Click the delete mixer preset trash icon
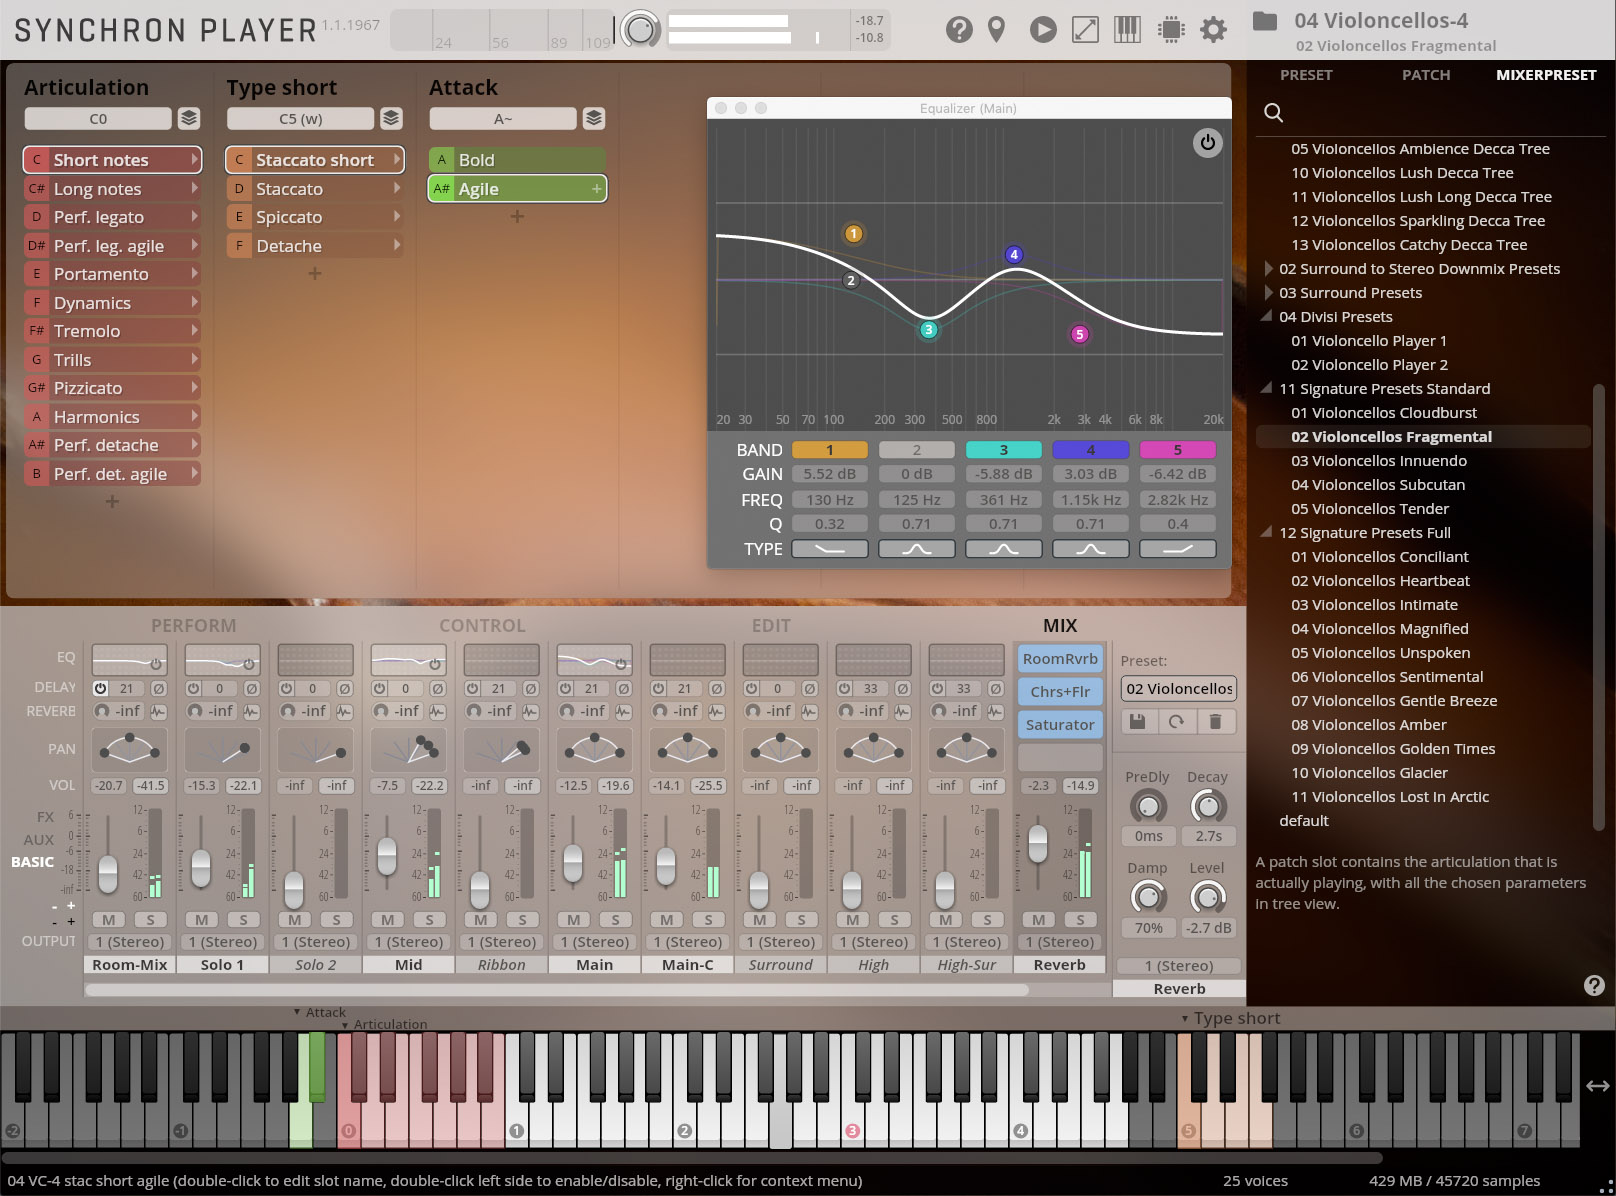The height and width of the screenshot is (1196, 1616). pyautogui.click(x=1215, y=721)
